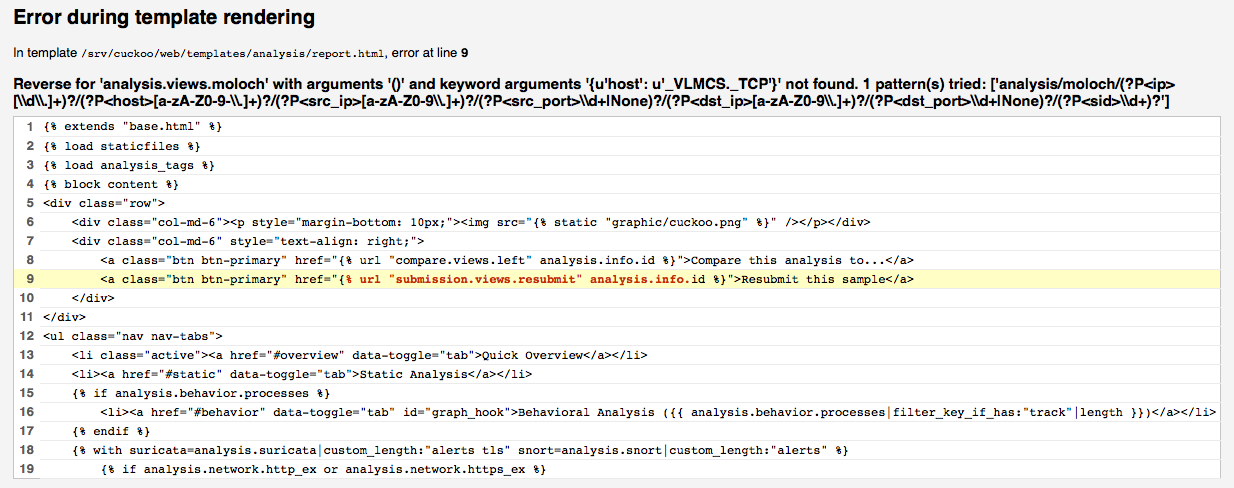Image resolution: width=1234 pixels, height=488 pixels.
Task: Click line 8 with compare.views.left url
Action: (617, 260)
